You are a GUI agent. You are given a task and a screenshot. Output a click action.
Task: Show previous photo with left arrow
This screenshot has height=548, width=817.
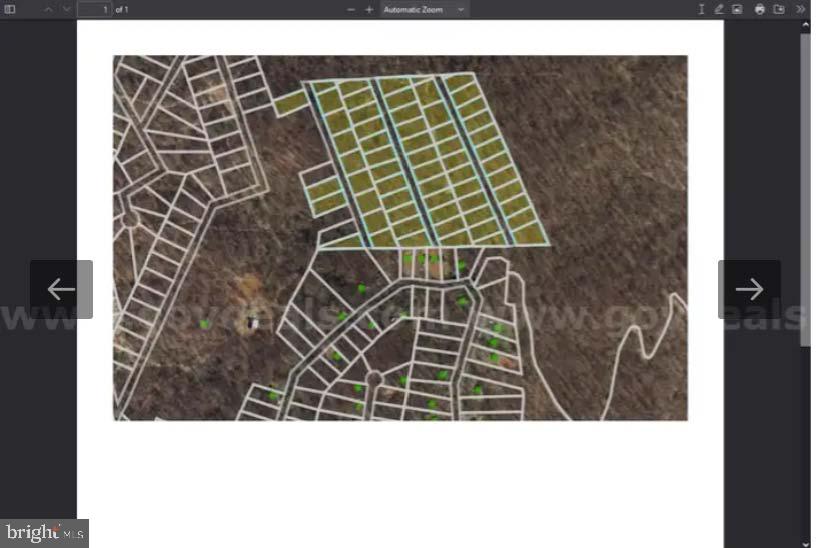(61, 289)
